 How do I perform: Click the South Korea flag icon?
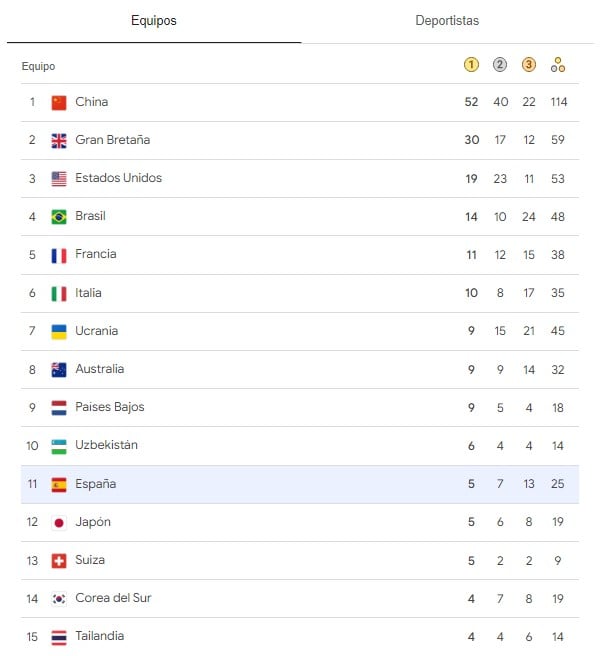click(59, 599)
